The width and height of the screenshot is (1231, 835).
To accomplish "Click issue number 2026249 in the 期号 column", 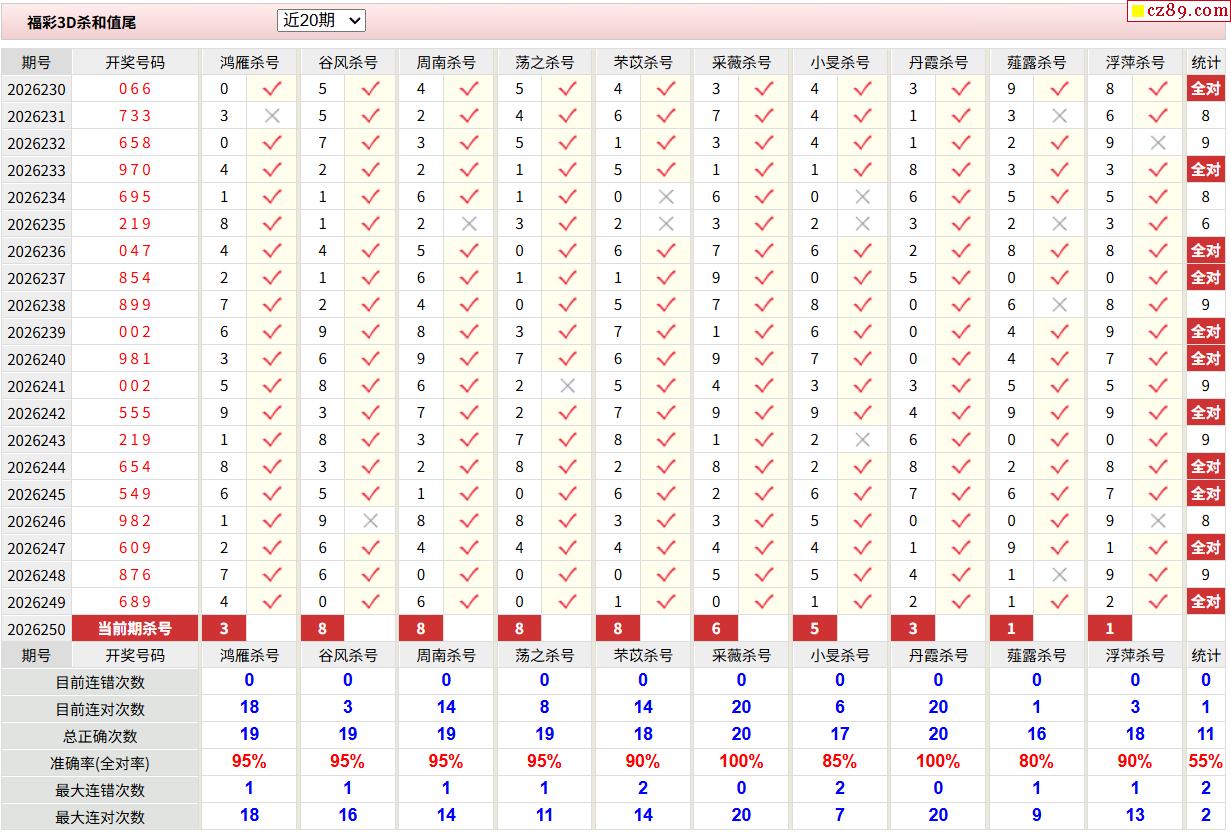I will click(36, 602).
